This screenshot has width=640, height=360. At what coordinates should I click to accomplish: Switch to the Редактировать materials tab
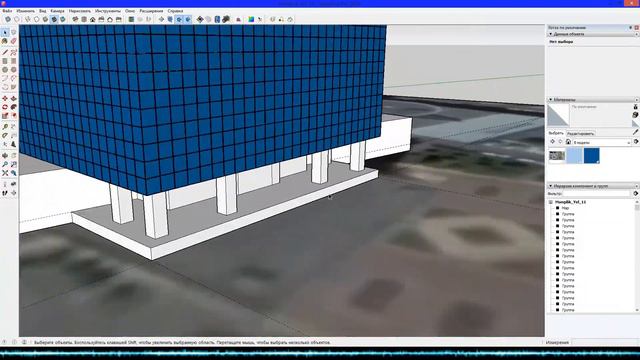click(x=580, y=133)
